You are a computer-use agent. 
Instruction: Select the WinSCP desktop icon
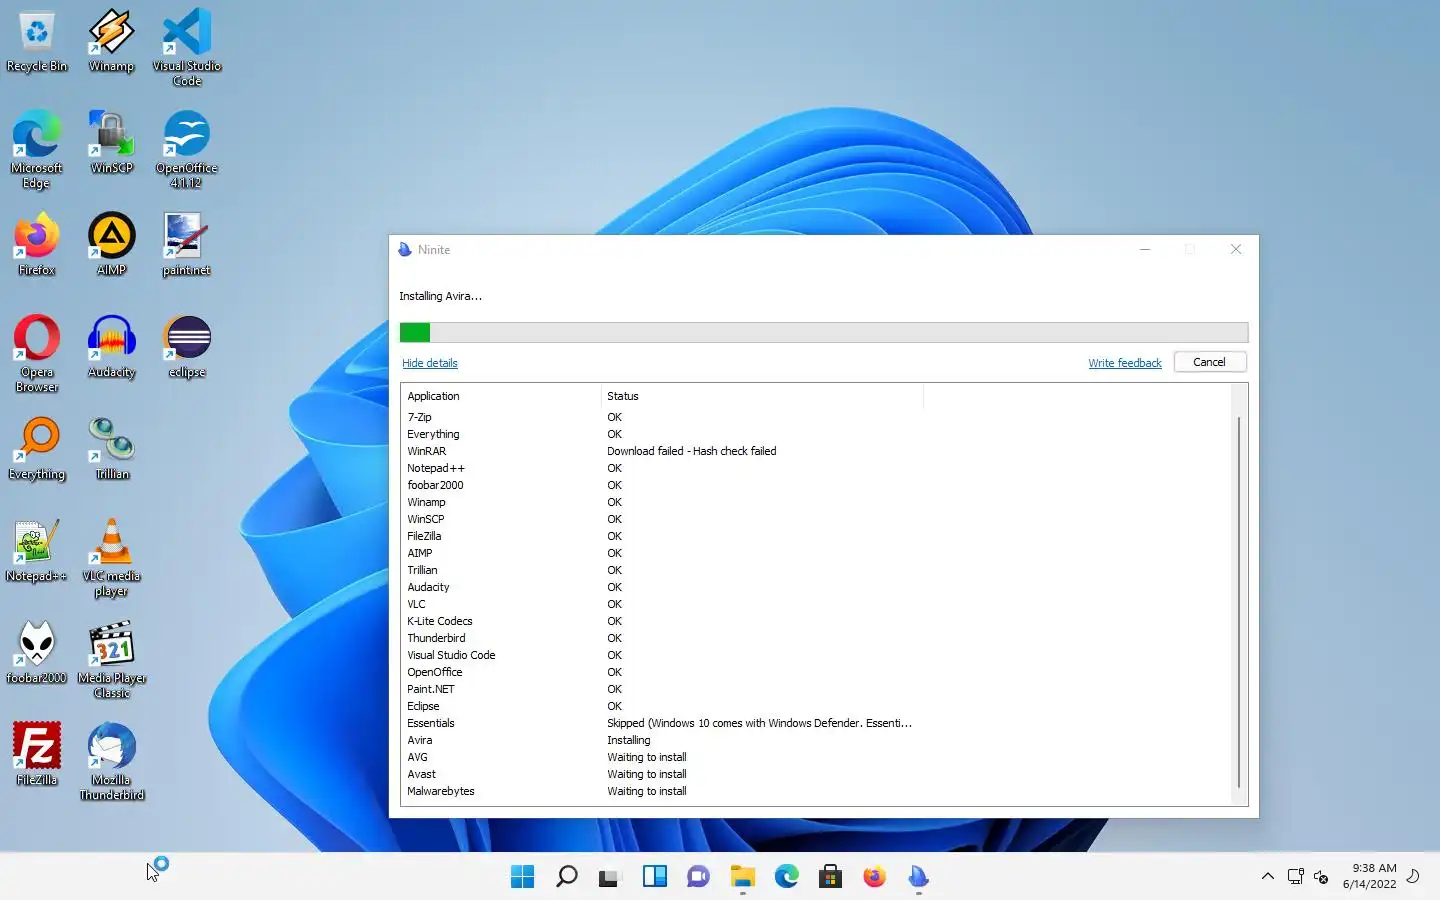(x=111, y=143)
